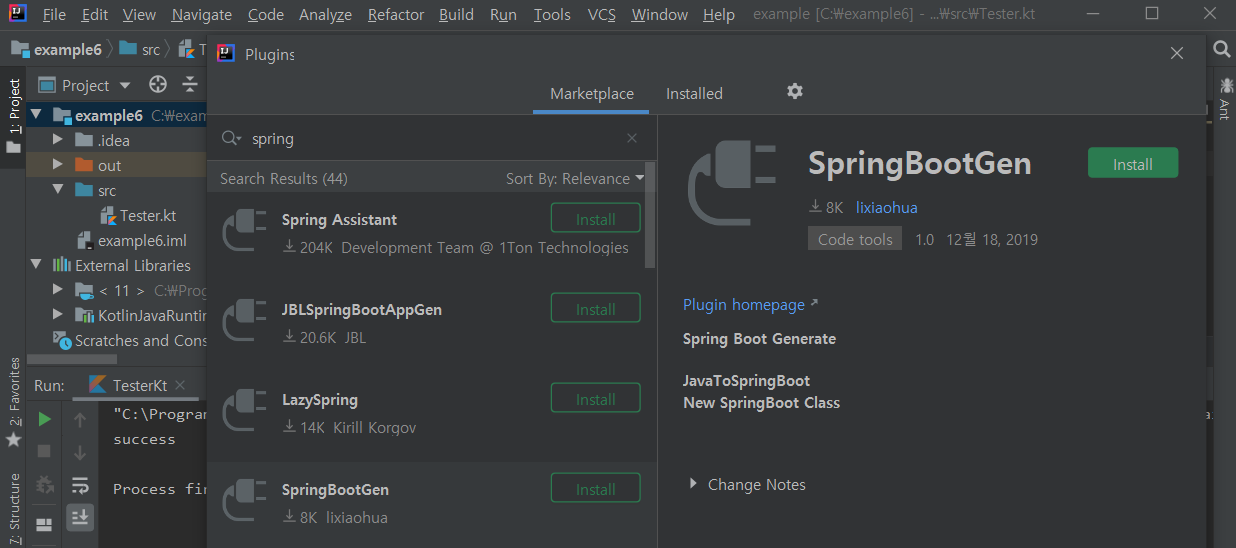Viewport: 1236px width, 548px height.
Task: Click the Code tools tag
Action: [855, 239]
